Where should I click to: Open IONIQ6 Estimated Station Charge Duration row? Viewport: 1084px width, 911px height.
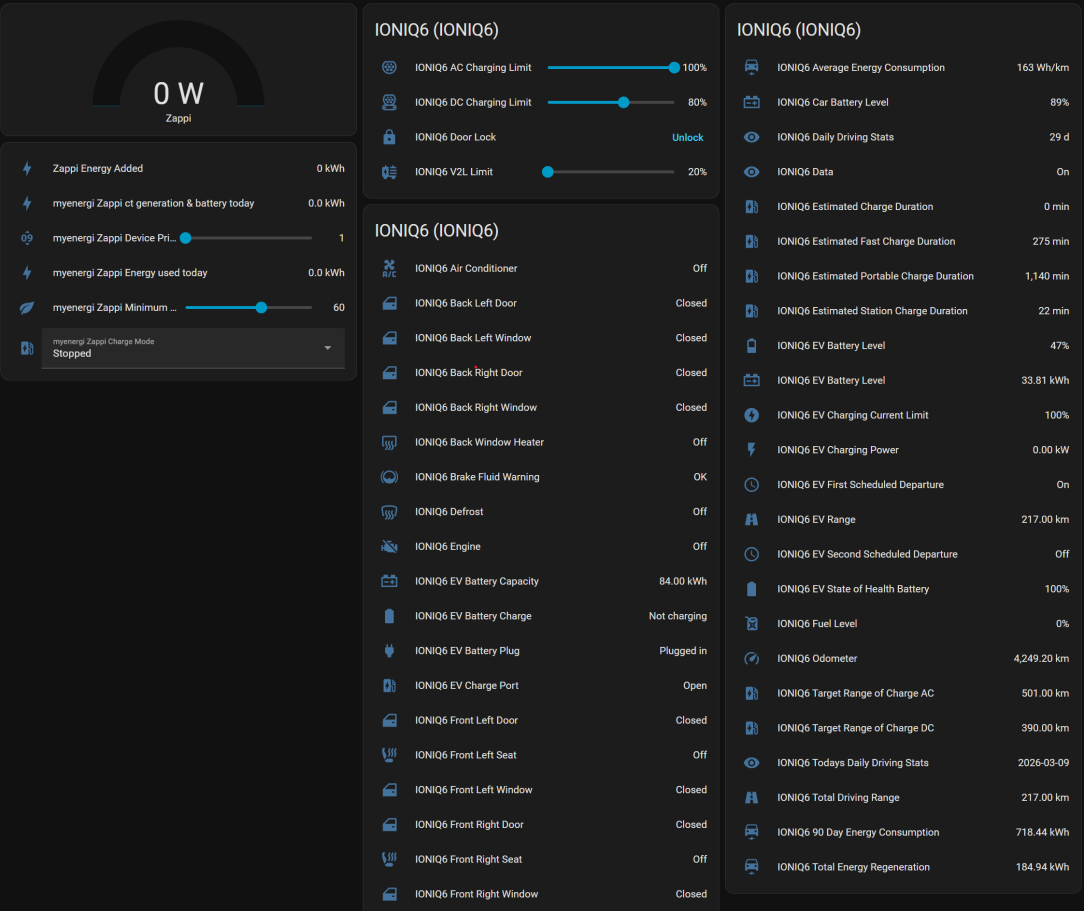point(905,310)
